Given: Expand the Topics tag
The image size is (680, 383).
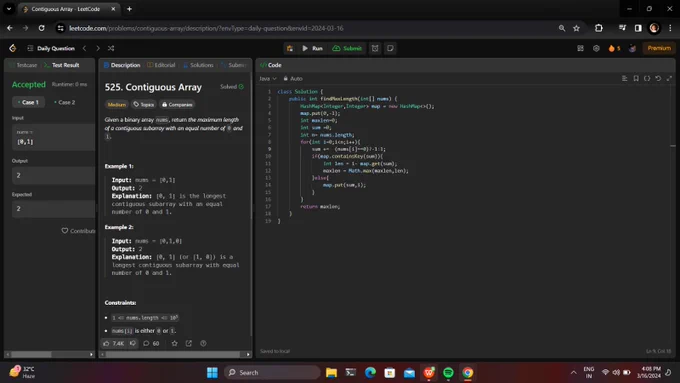Looking at the screenshot, I should 144,105.
